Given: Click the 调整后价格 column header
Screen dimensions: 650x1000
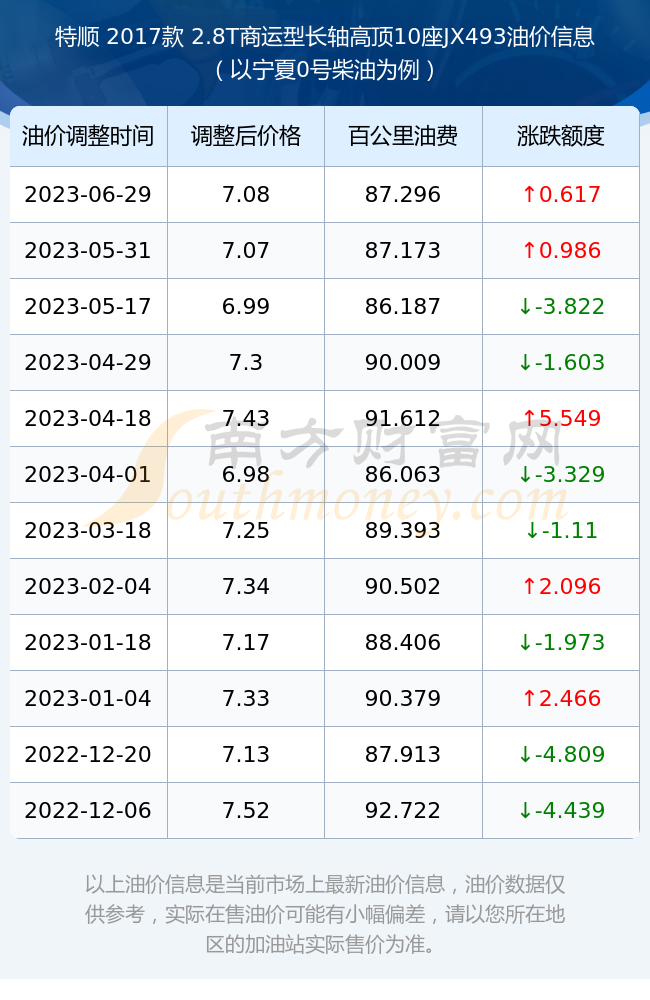Looking at the screenshot, I should tap(246, 136).
